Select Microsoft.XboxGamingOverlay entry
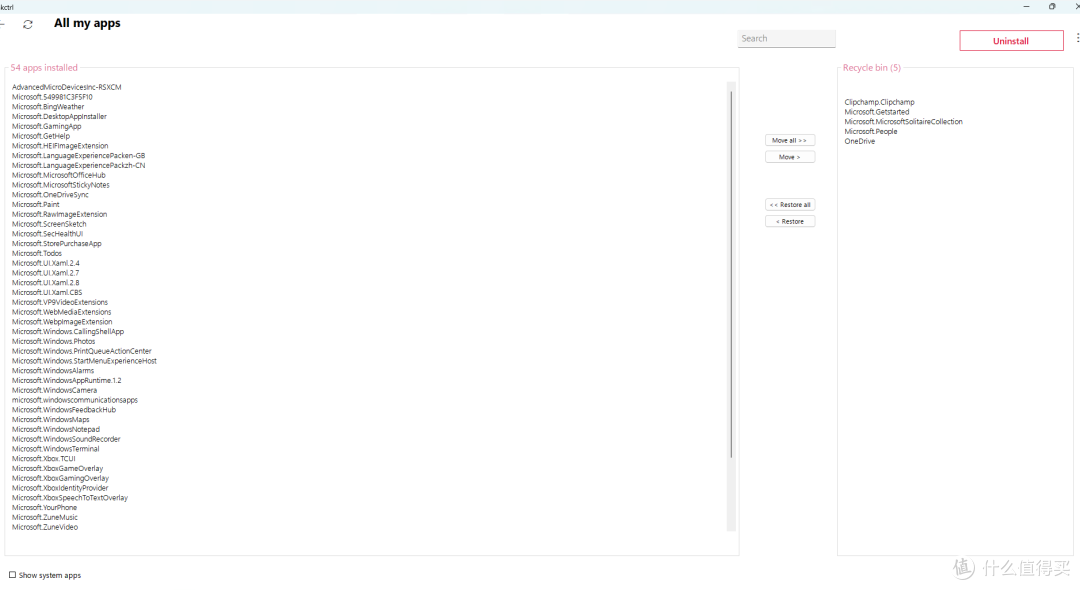Screen dimensions: 1080x590 (61, 478)
